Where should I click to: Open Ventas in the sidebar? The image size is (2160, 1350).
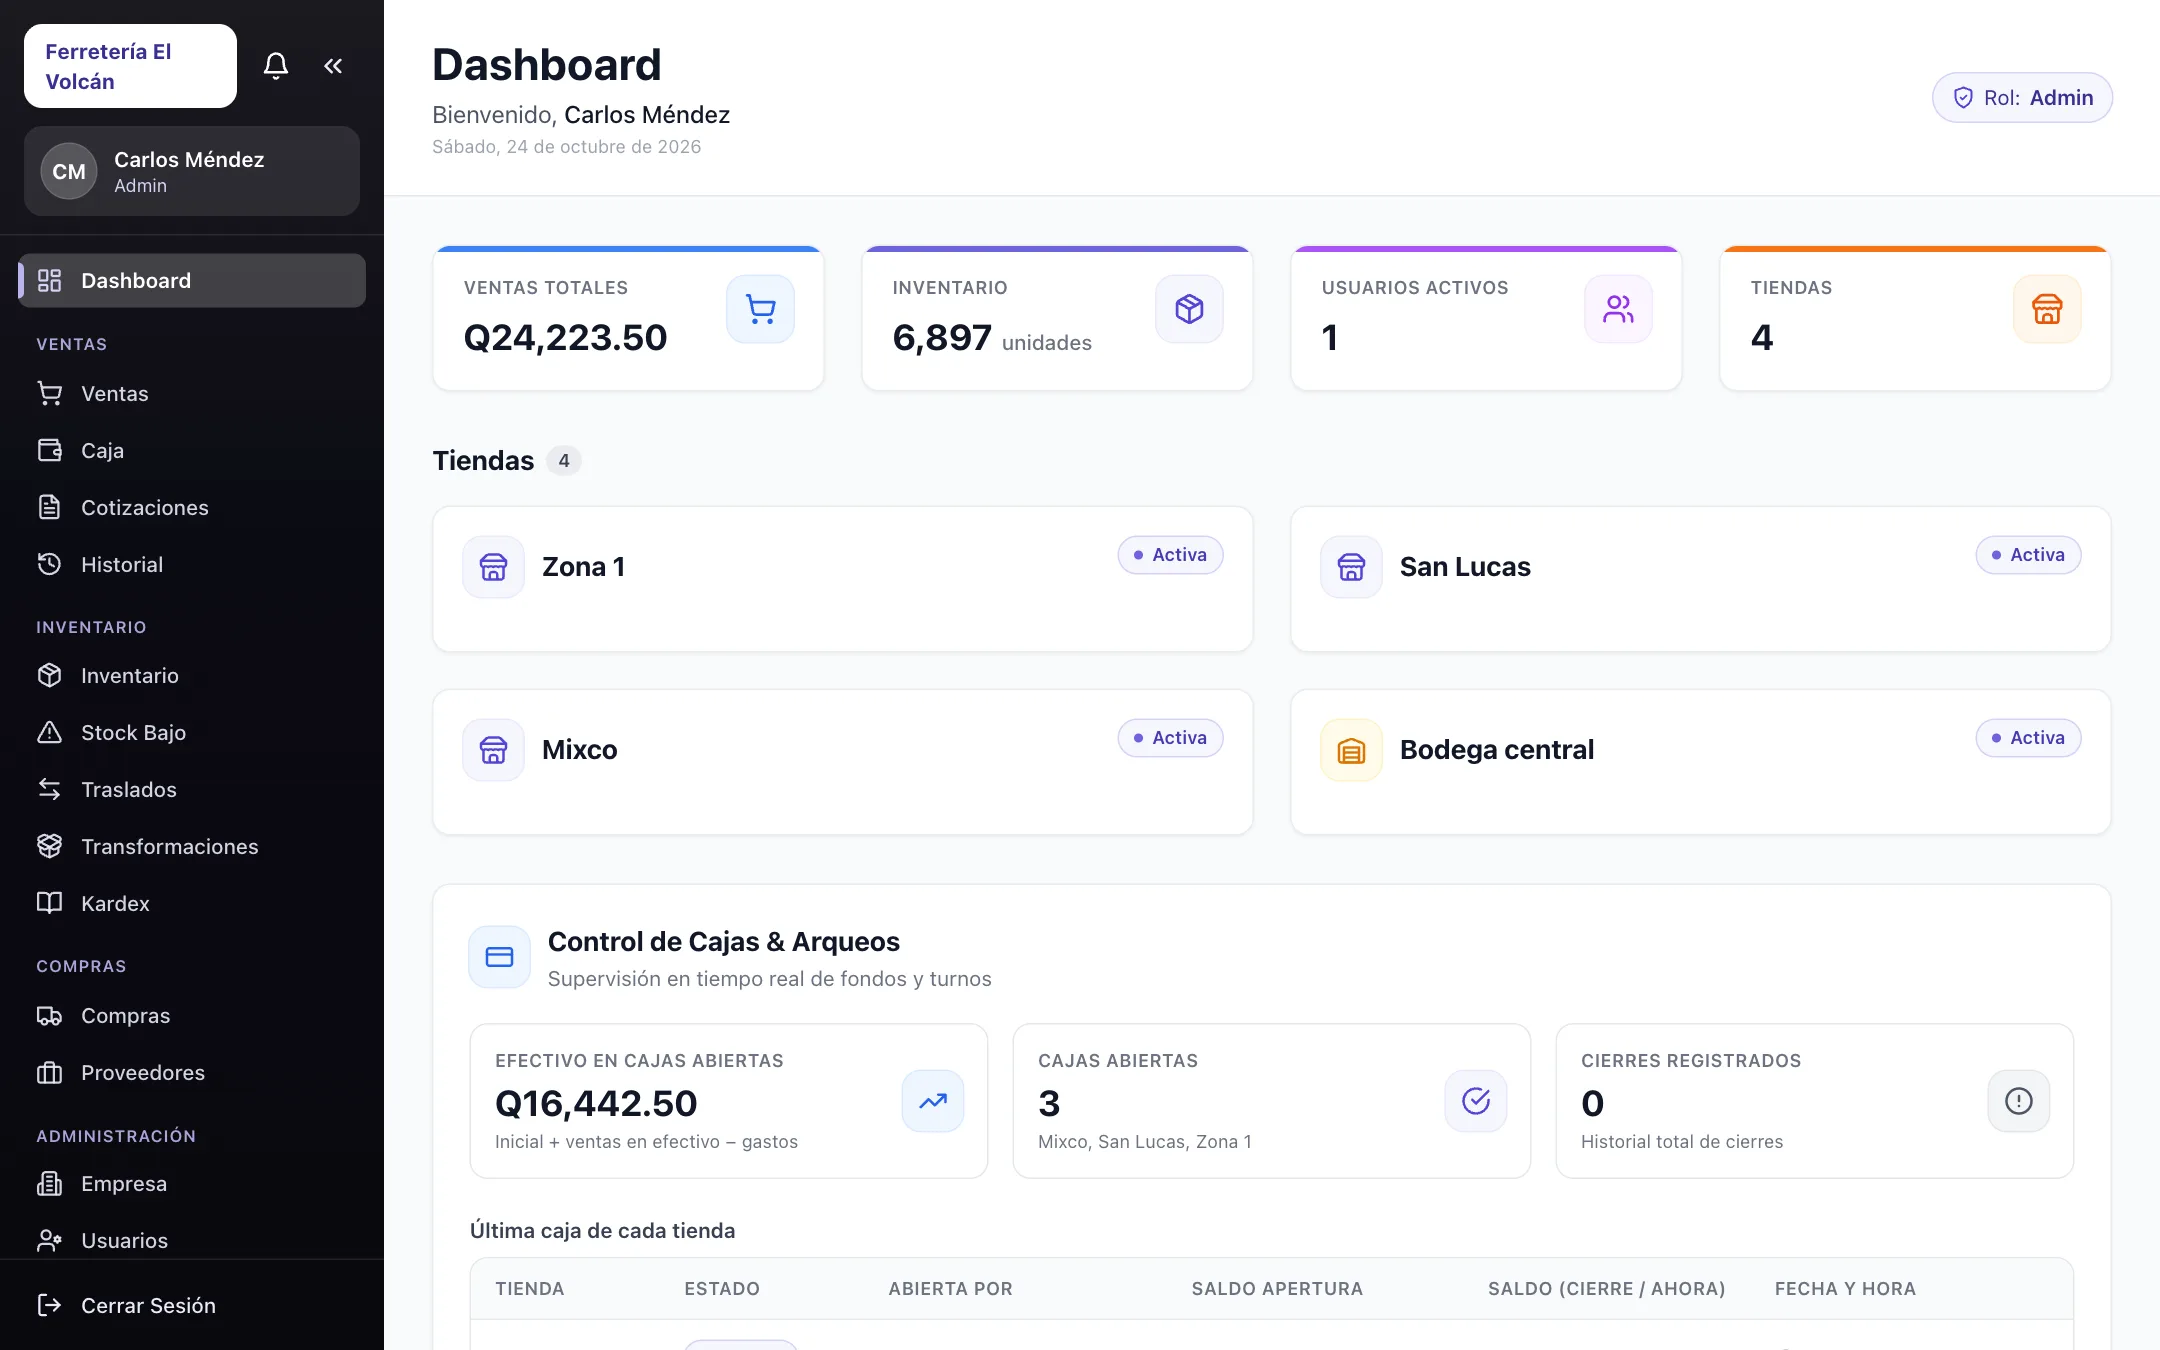coord(192,394)
